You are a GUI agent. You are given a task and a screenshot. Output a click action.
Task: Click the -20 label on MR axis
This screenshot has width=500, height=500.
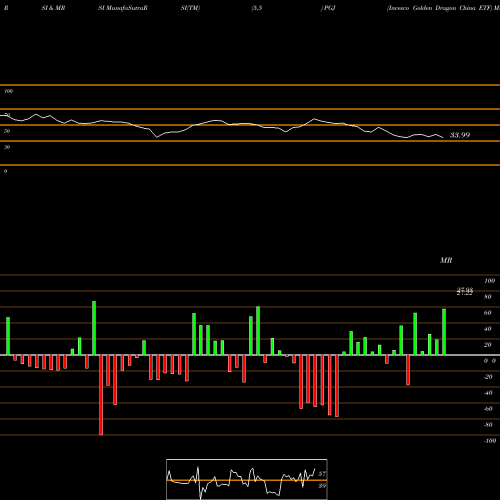(x=488, y=377)
